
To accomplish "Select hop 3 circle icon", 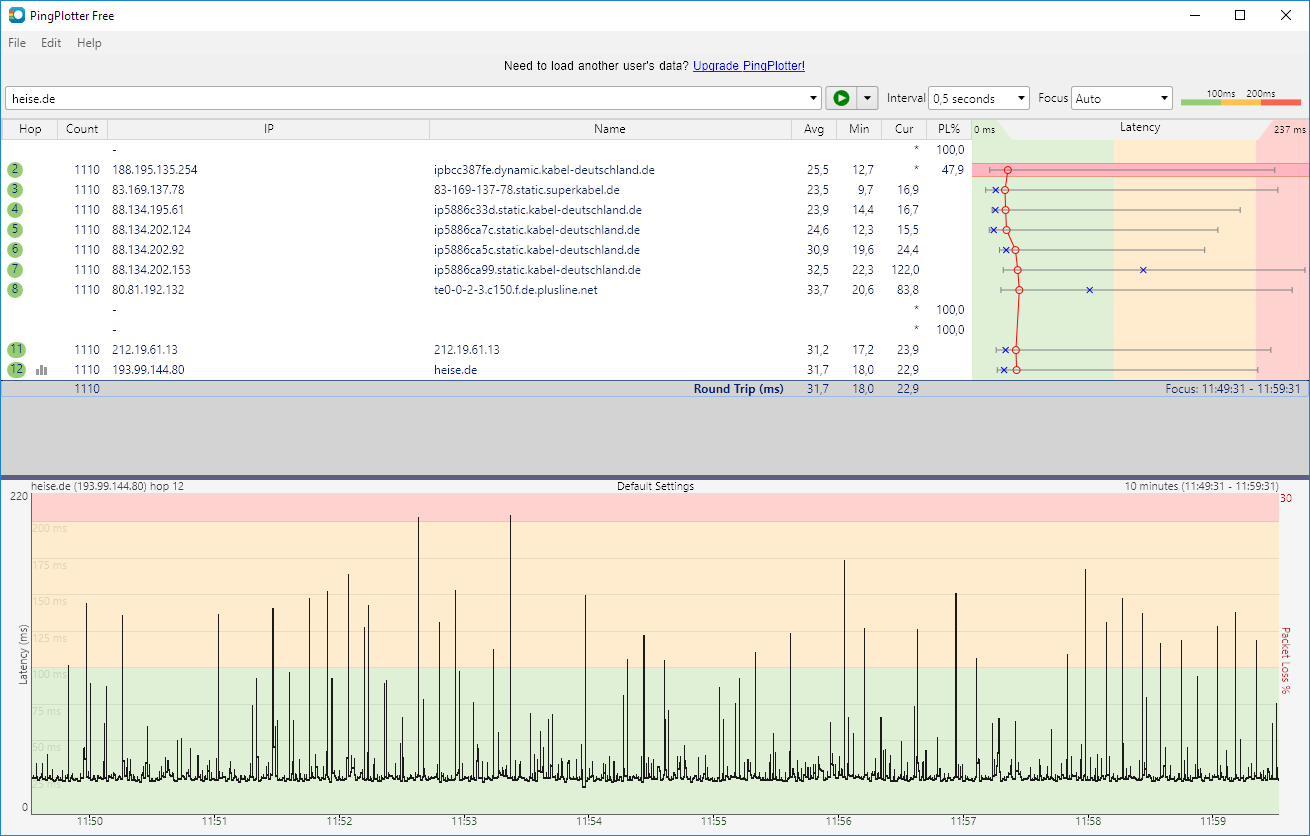I will [x=15, y=190].
